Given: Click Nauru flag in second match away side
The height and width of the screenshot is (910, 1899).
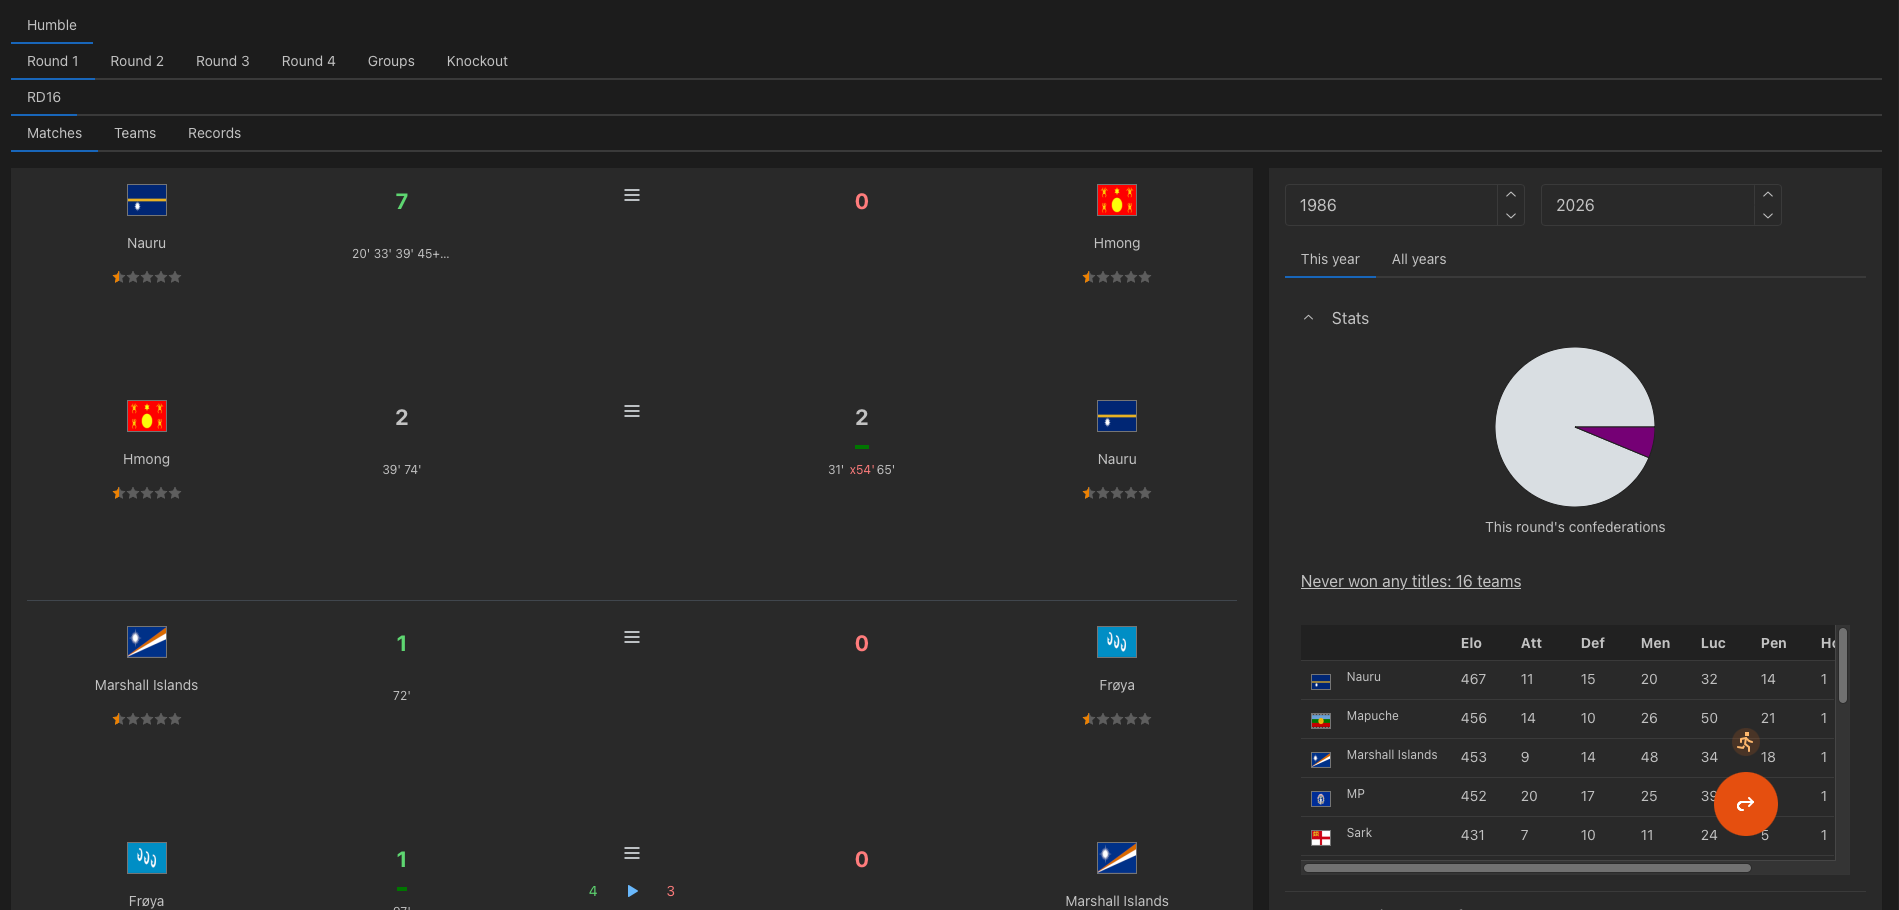Looking at the screenshot, I should tap(1117, 416).
